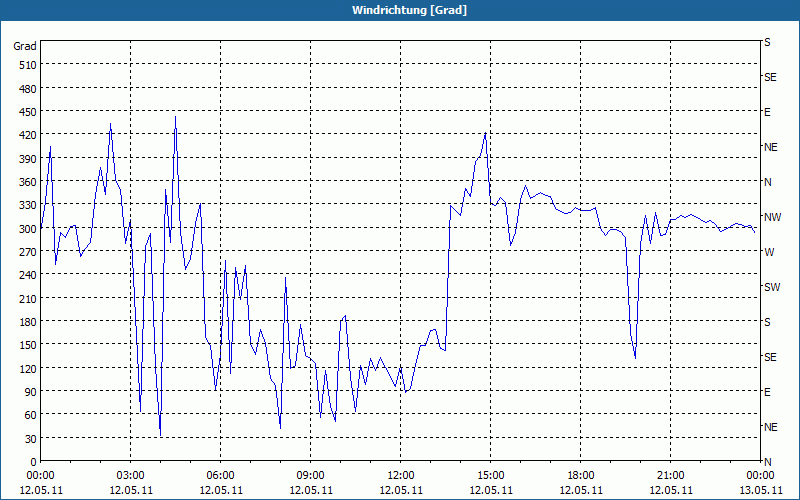Select the 450 y-axis value

[28, 112]
